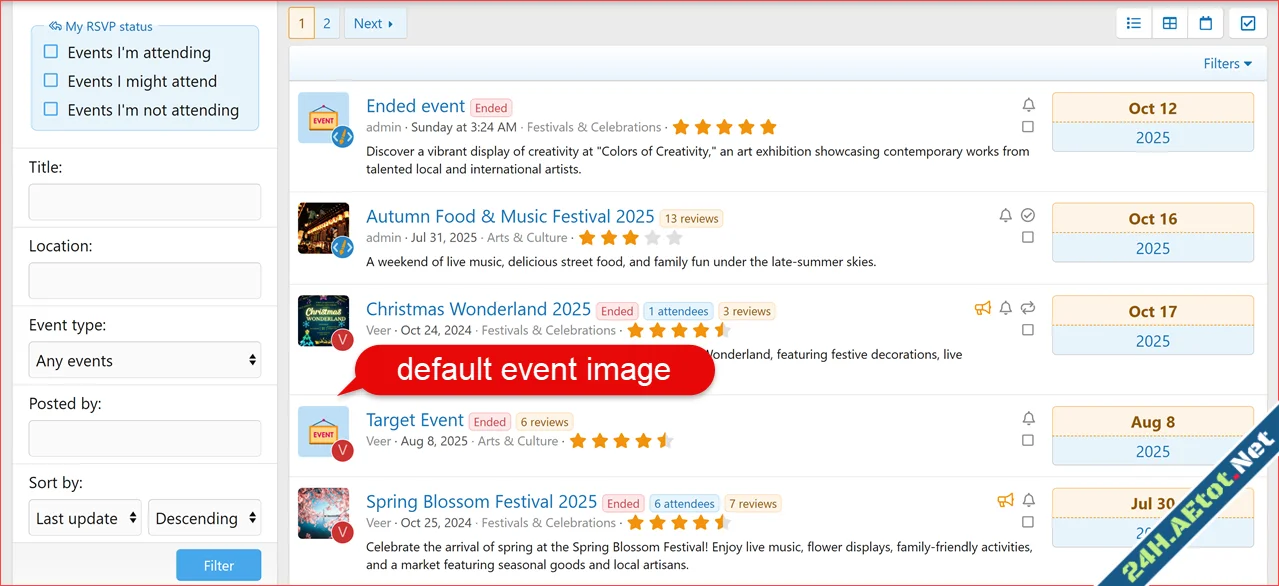
Task: Click the megaphone icon on Spring Blossom Festival 2025
Action: pos(1005,500)
